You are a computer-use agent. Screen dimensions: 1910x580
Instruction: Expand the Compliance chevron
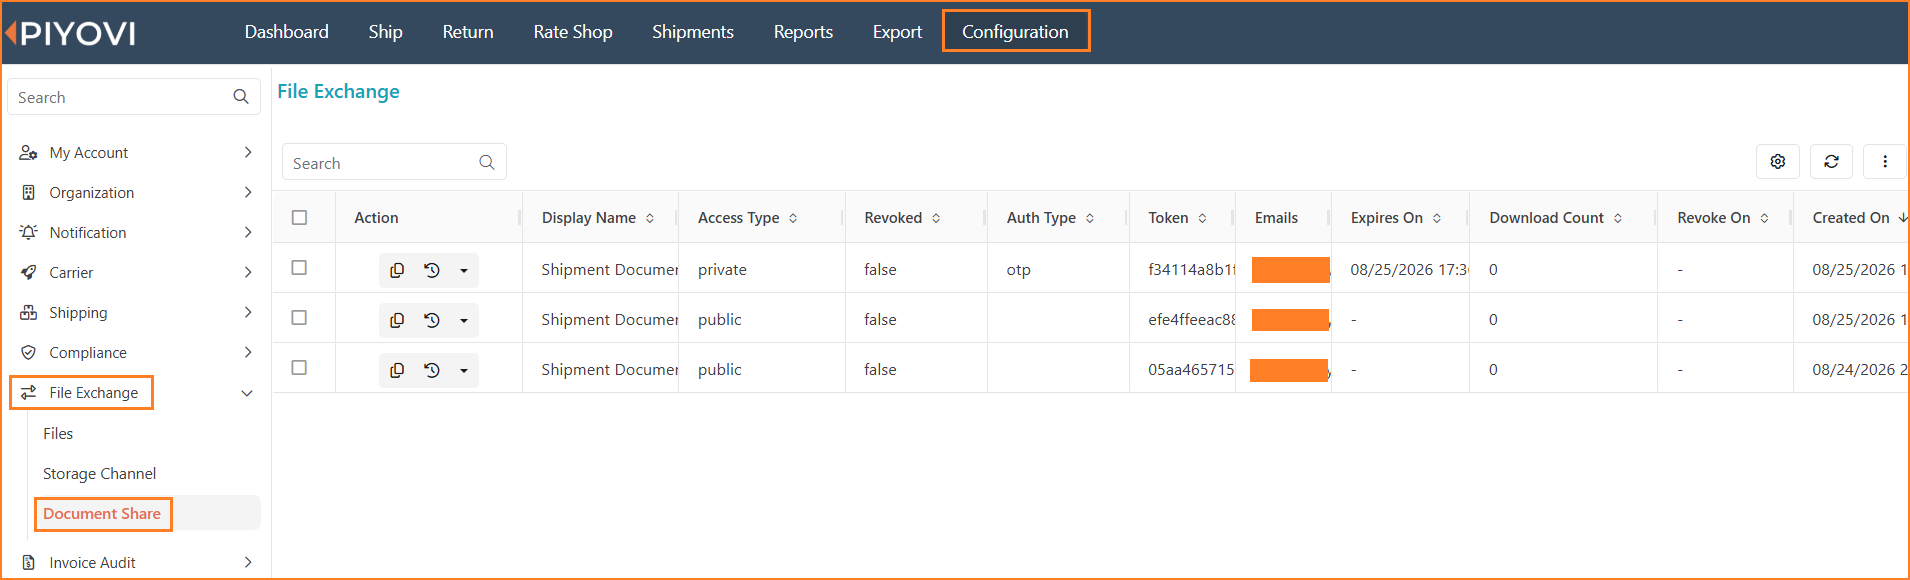(x=248, y=352)
